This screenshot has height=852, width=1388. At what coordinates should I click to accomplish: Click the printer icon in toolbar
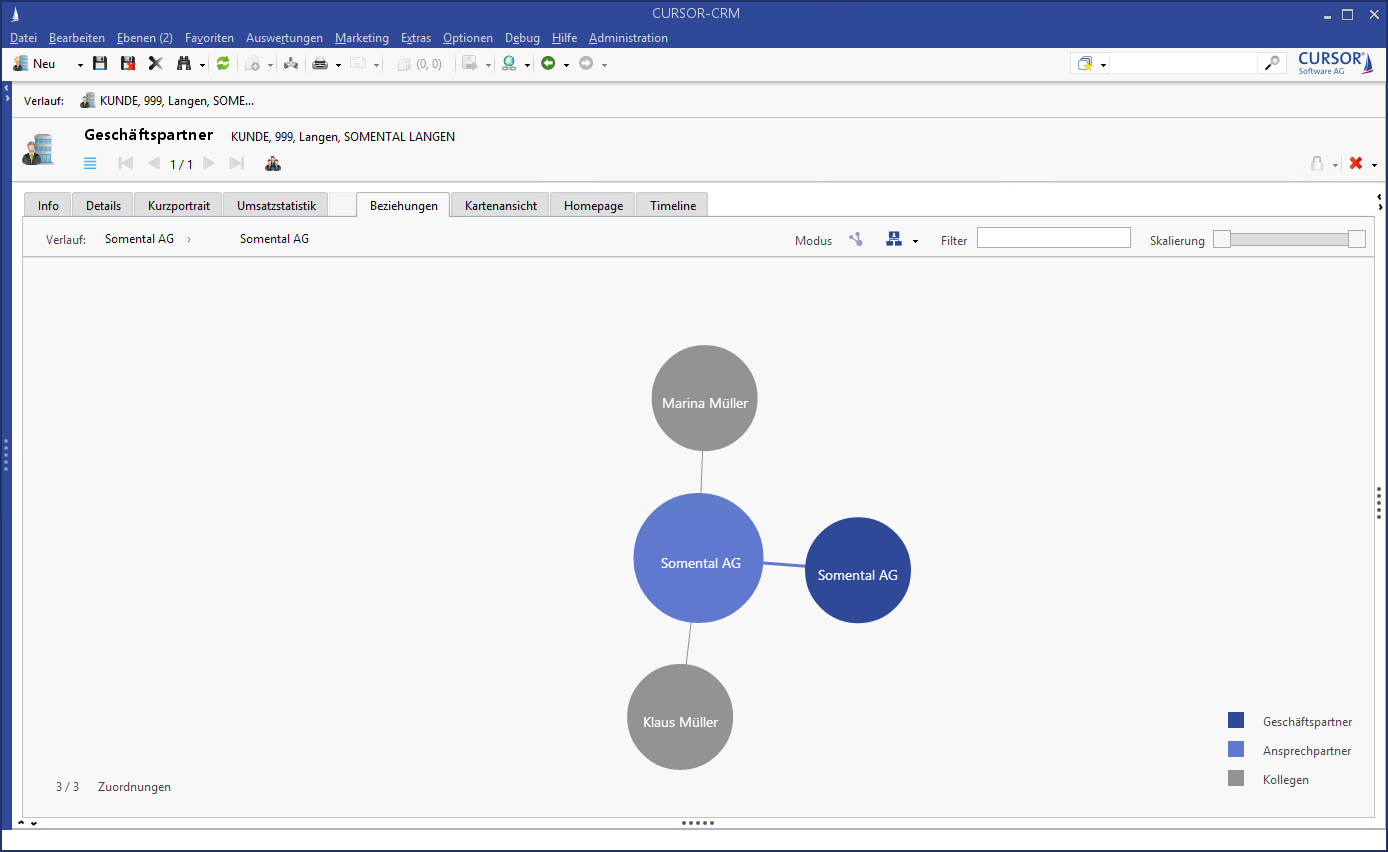320,63
